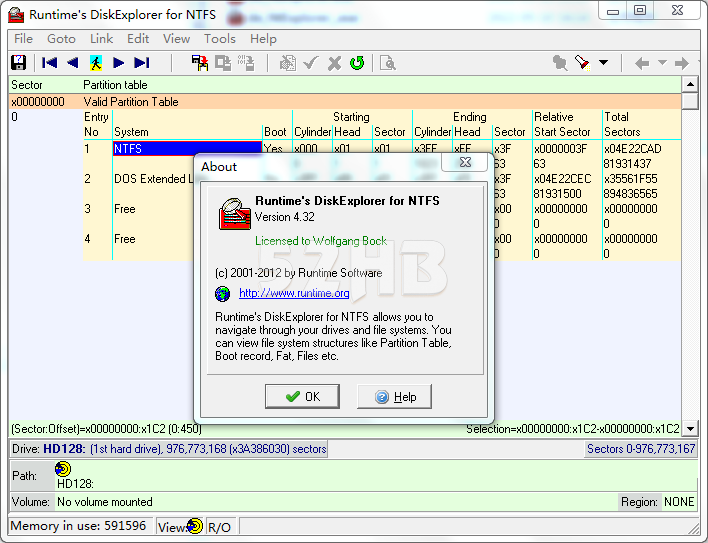Click the Sectors 0-976,773,167 range

coord(641,449)
